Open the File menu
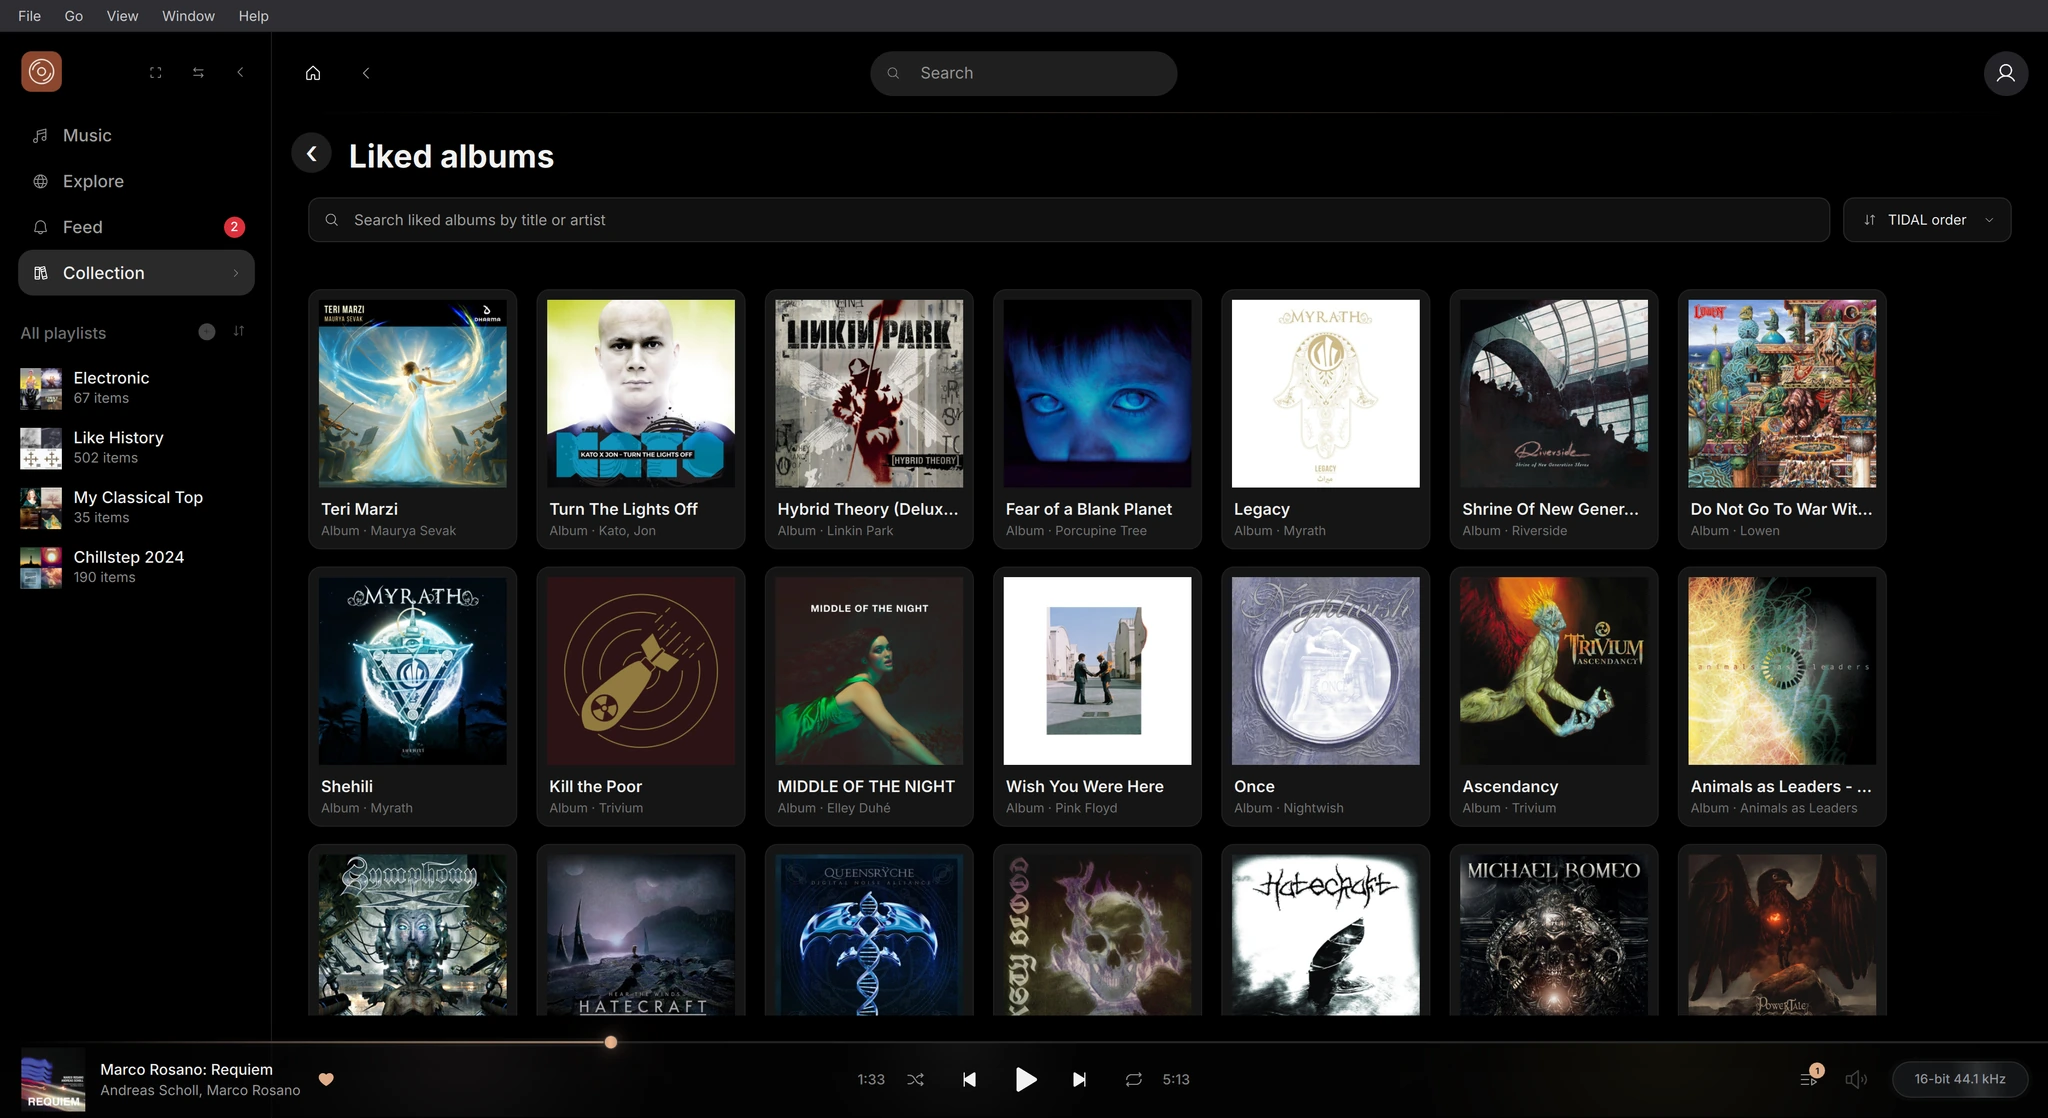 (x=30, y=16)
